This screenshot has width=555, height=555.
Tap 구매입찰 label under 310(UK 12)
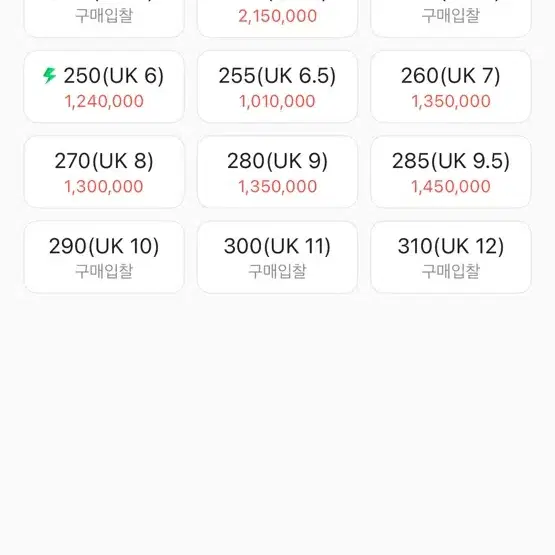pos(451,271)
